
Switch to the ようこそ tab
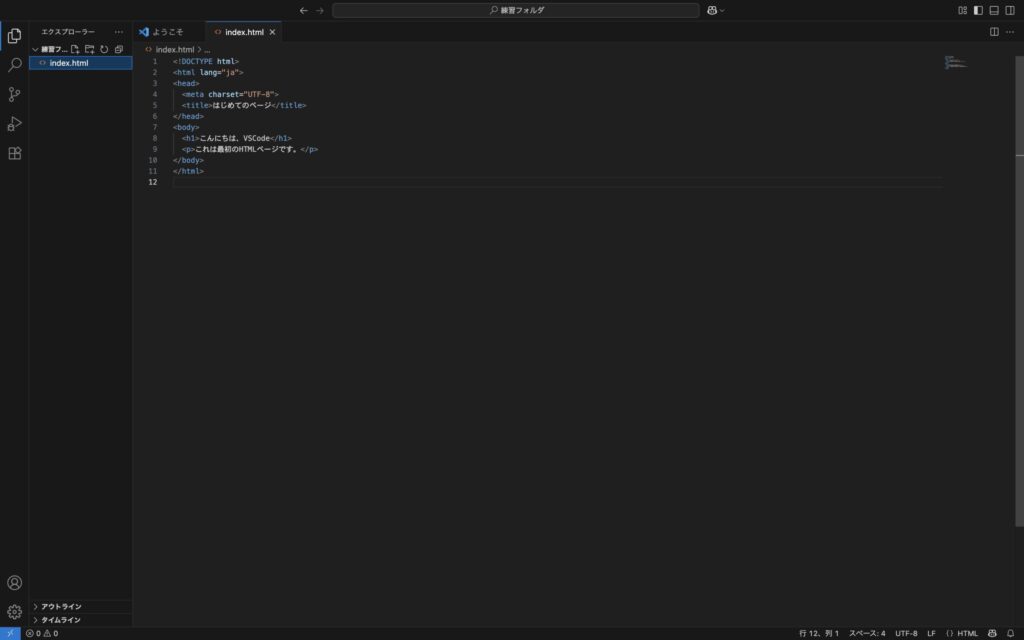click(169, 32)
